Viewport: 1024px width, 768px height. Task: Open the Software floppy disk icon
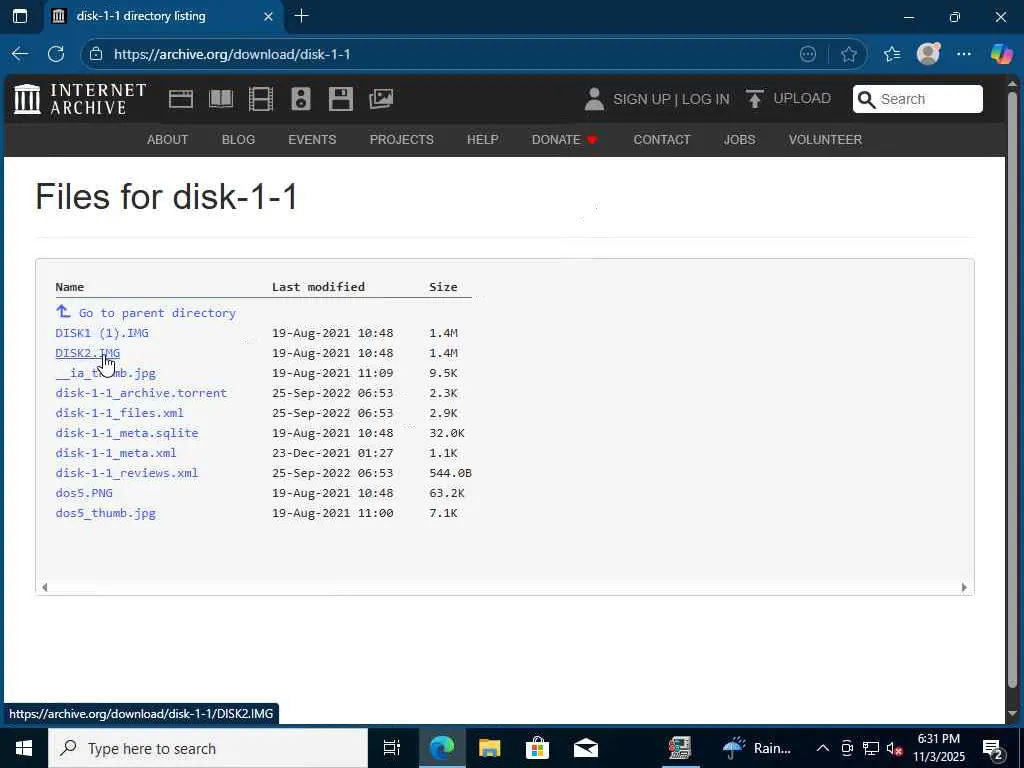point(341,99)
